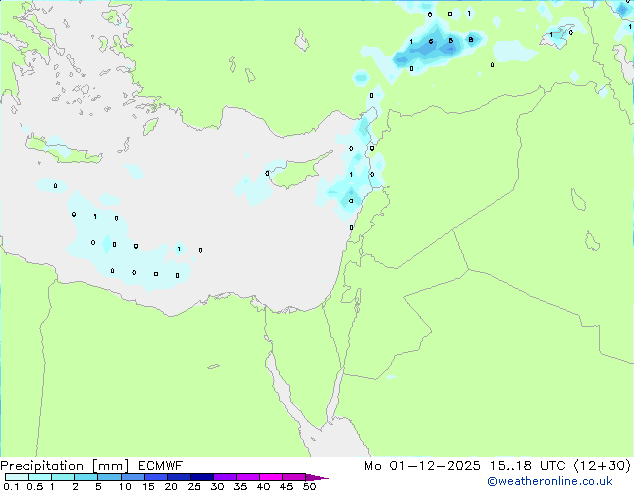This screenshot has height=490, width=634.
Task: Click the 'Precipitation' title word
Action: point(42,466)
